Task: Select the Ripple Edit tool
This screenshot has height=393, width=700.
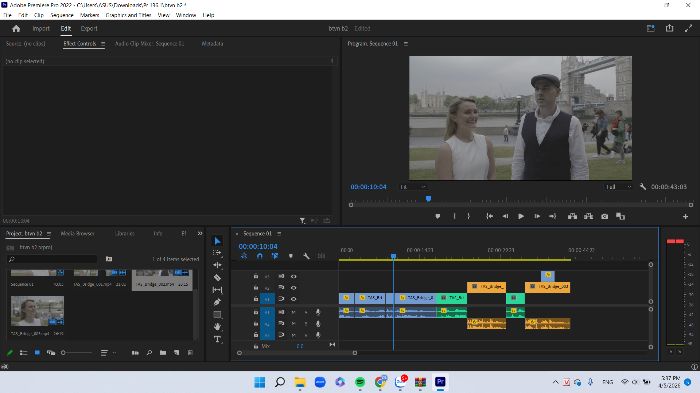Action: tap(217, 265)
